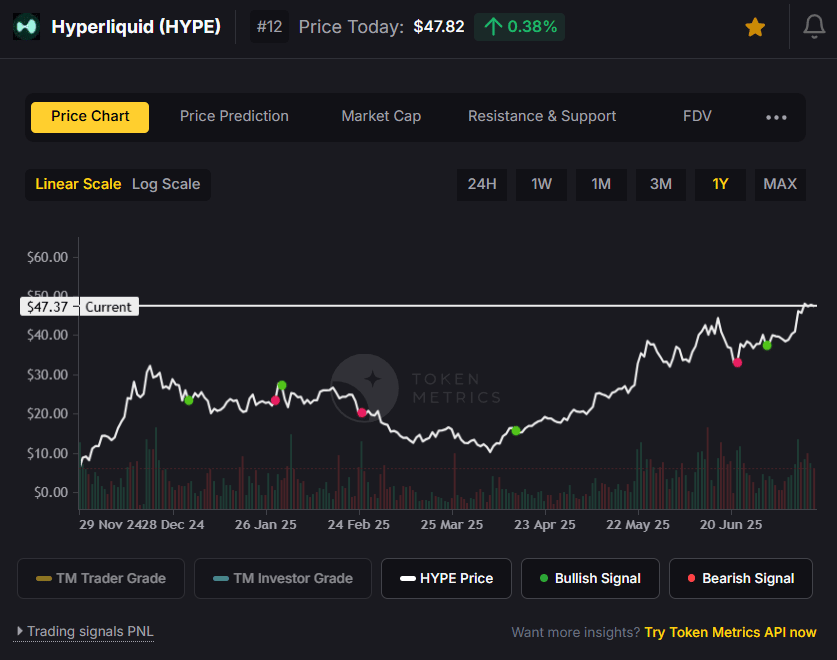Click the green up-arrow percentage badge
837x660 pixels.
pos(519,27)
